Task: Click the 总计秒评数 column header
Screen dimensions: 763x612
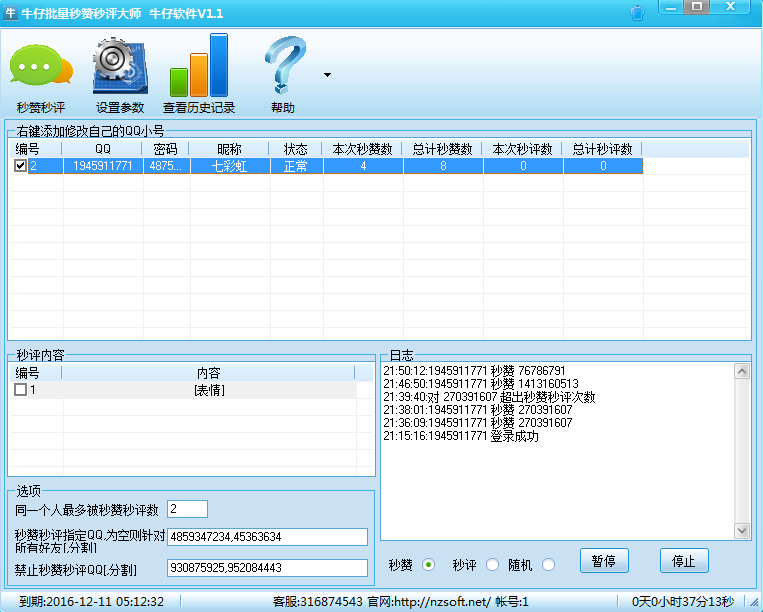Action: pyautogui.click(x=602, y=149)
